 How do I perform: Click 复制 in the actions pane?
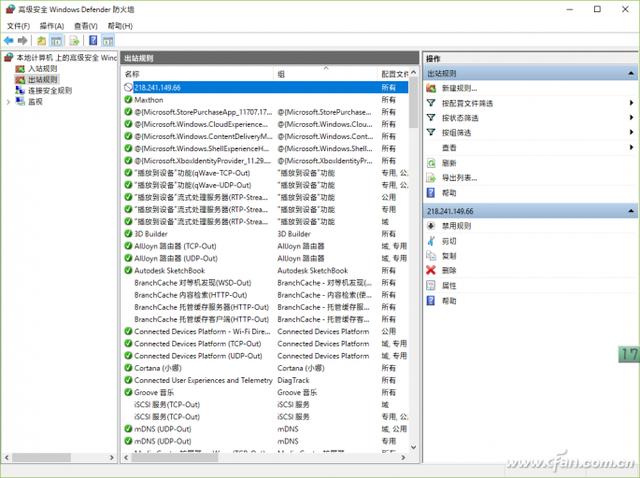click(x=449, y=256)
